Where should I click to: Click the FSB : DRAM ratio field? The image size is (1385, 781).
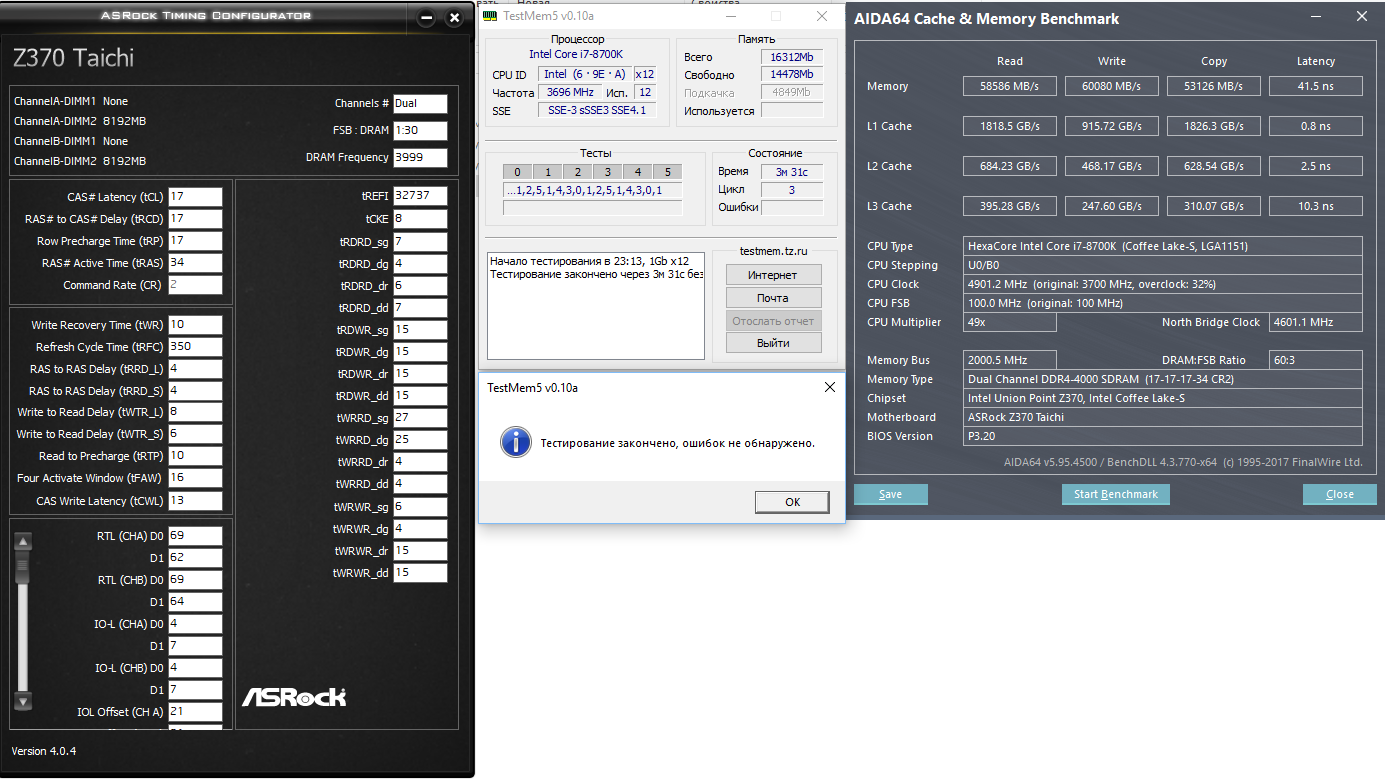pyautogui.click(x=420, y=131)
